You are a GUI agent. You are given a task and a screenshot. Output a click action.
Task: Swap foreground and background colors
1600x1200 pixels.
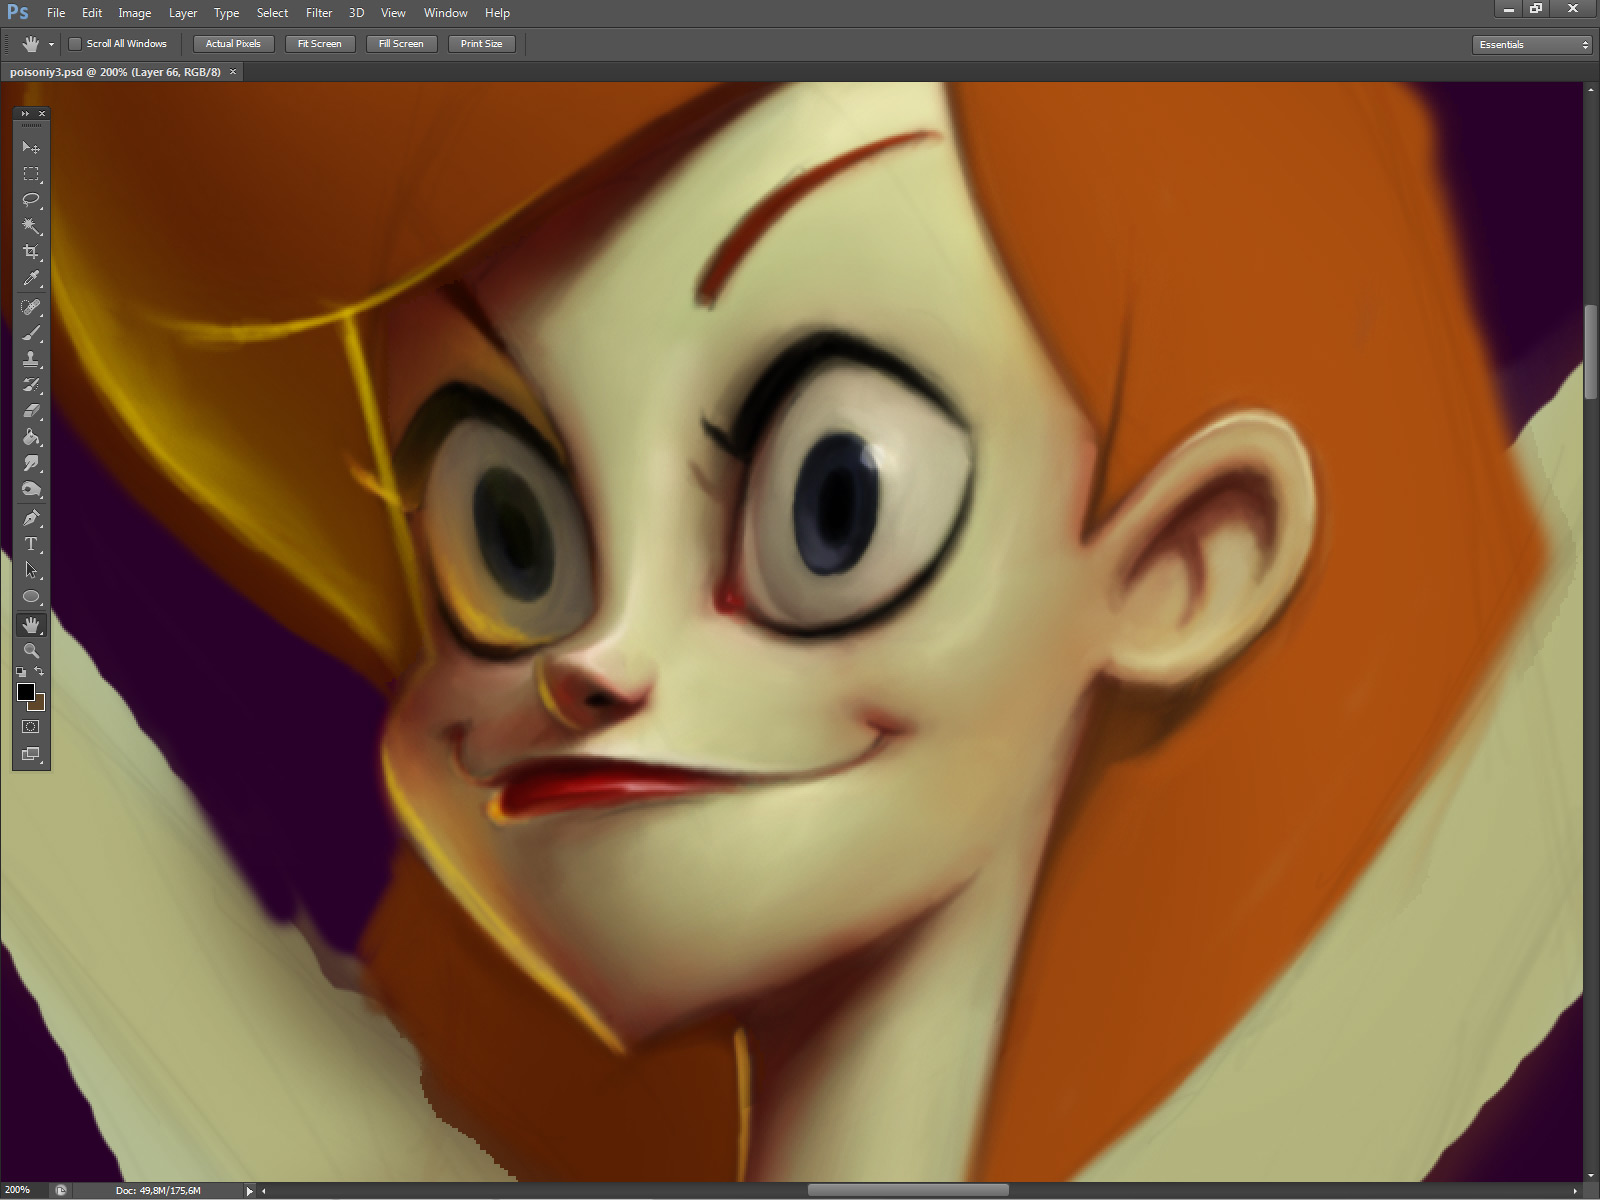point(39,672)
